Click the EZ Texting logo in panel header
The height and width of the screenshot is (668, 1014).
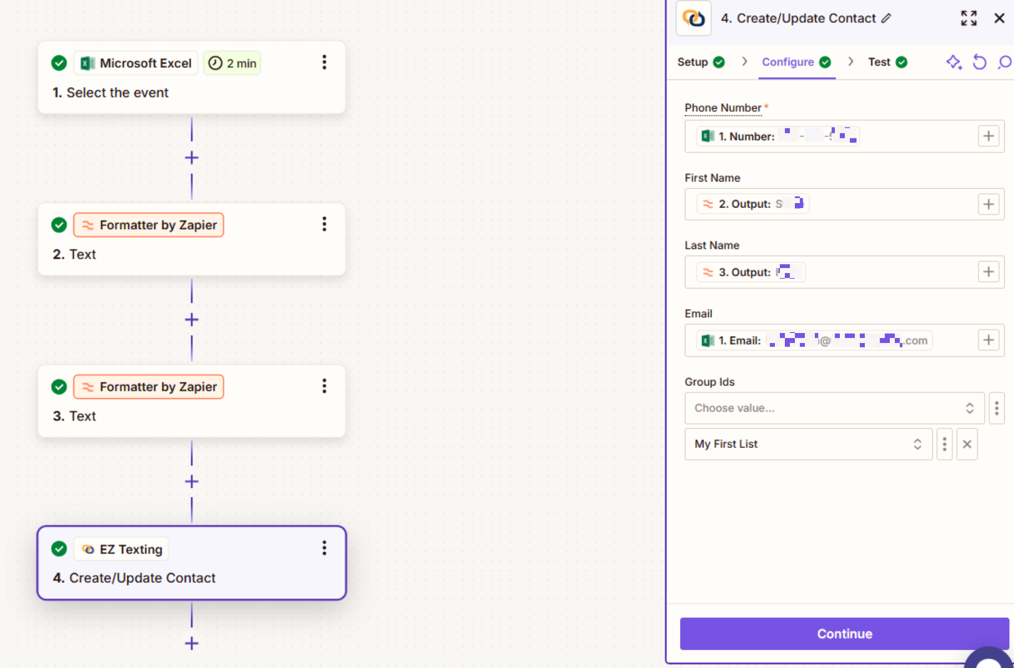(694, 18)
